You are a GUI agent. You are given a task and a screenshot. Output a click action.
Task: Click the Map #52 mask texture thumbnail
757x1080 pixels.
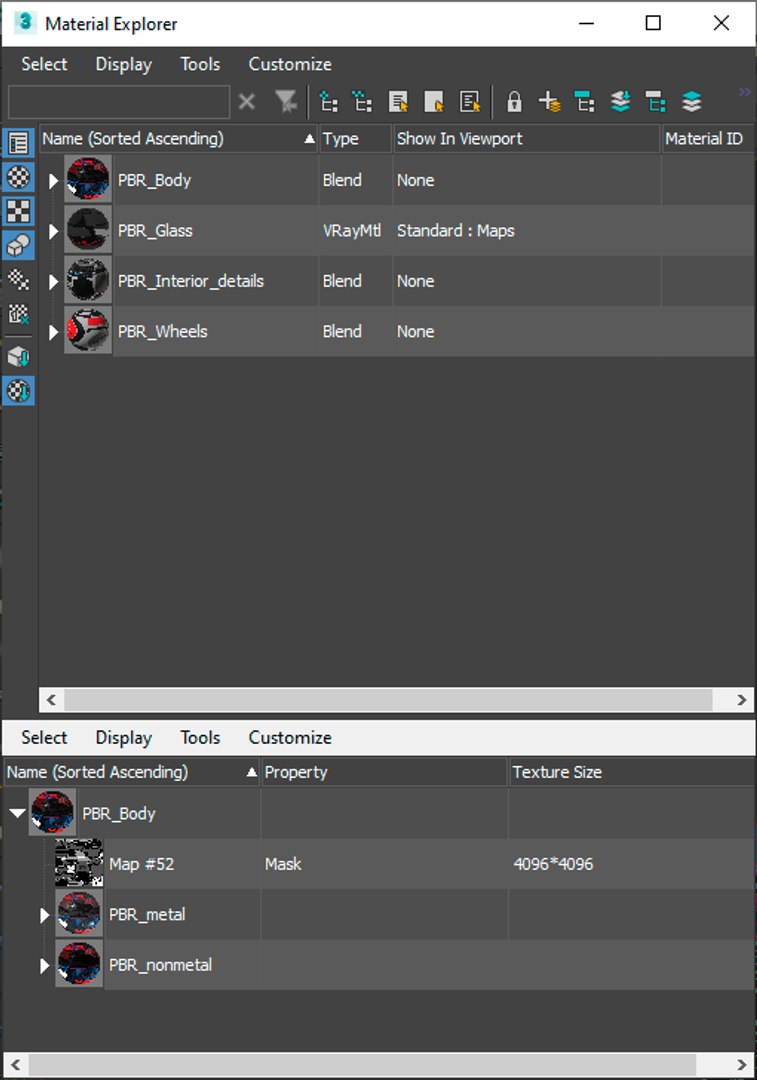tap(79, 863)
